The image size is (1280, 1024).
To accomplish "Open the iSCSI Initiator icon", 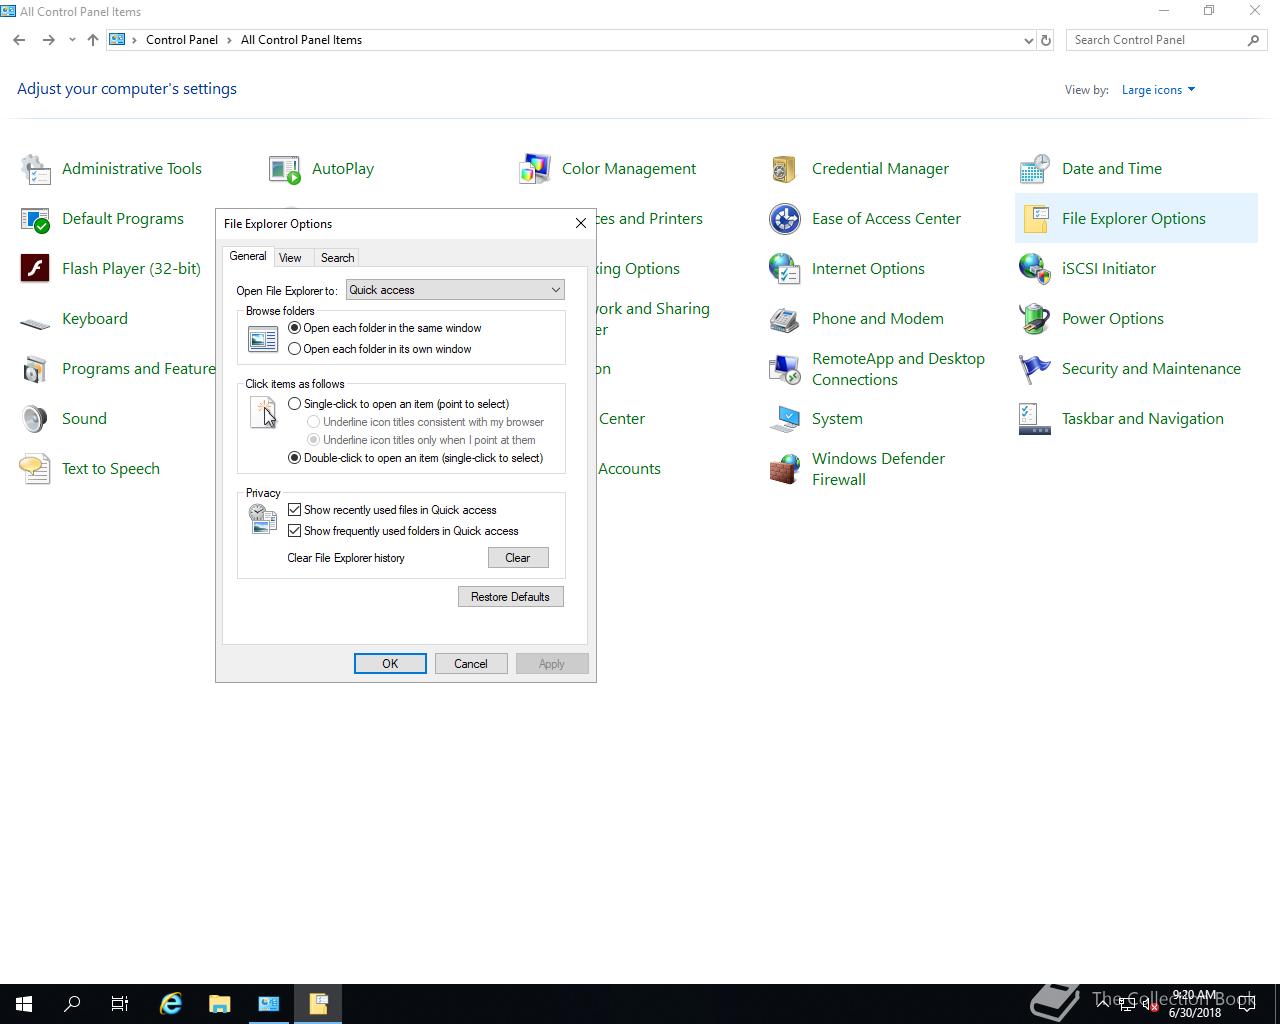I will [x=1035, y=269].
